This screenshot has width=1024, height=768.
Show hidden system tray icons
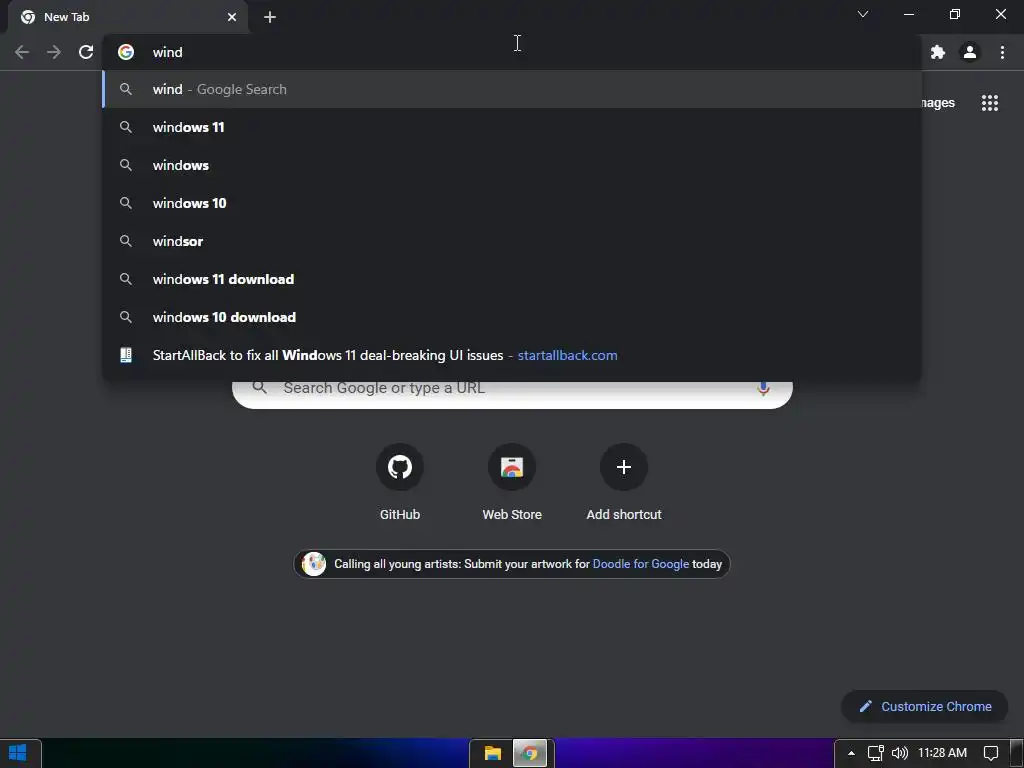coord(851,753)
